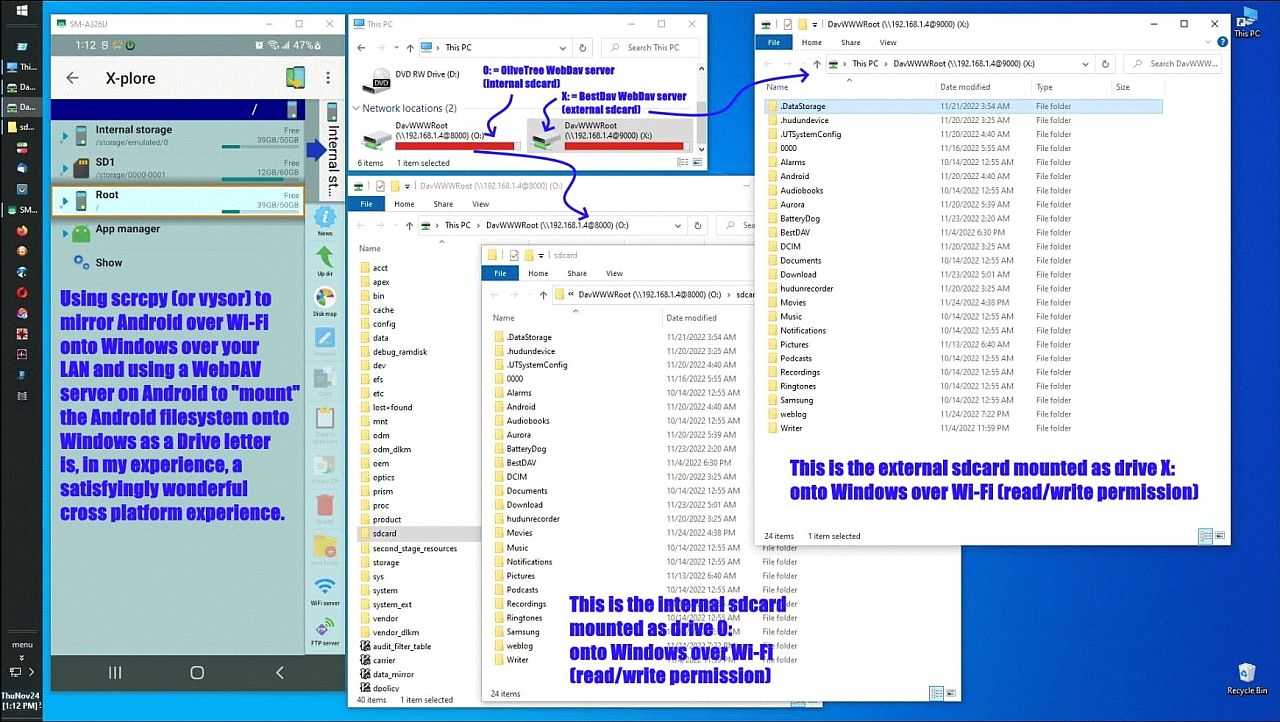Click refresh button in This PC window
Viewport: 1280px width, 722px height.
[583, 47]
